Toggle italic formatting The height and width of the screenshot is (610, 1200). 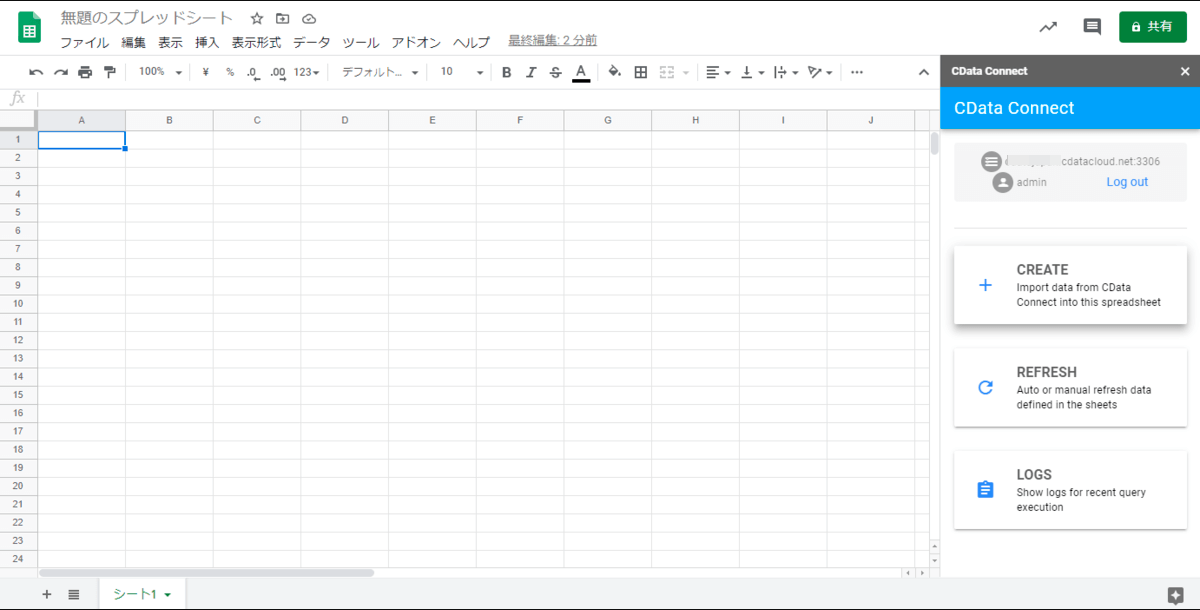coord(531,72)
